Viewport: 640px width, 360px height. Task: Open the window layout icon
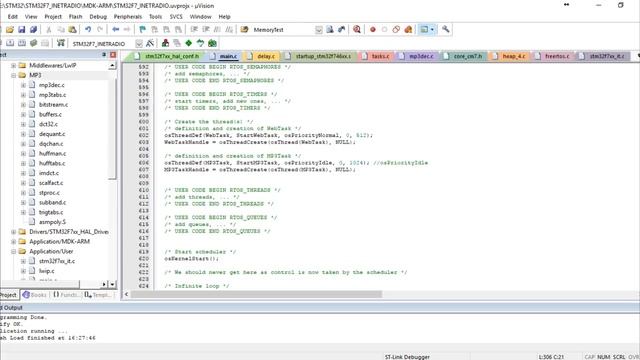tap(424, 29)
